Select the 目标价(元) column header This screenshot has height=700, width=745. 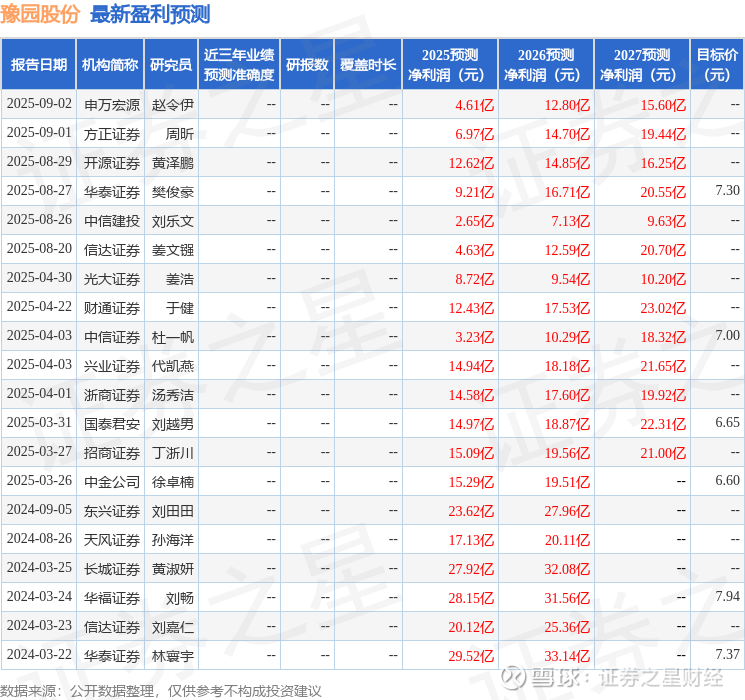717,65
